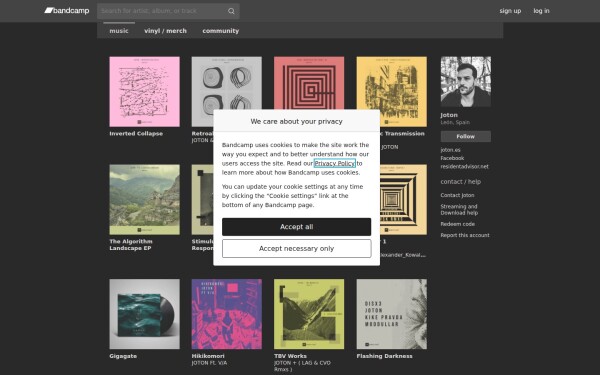Switch to the music tab
The height and width of the screenshot is (375, 600).
(119, 31)
